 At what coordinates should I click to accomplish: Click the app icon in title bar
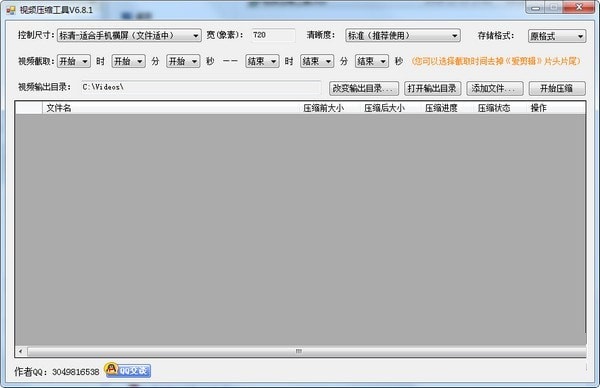(11, 10)
